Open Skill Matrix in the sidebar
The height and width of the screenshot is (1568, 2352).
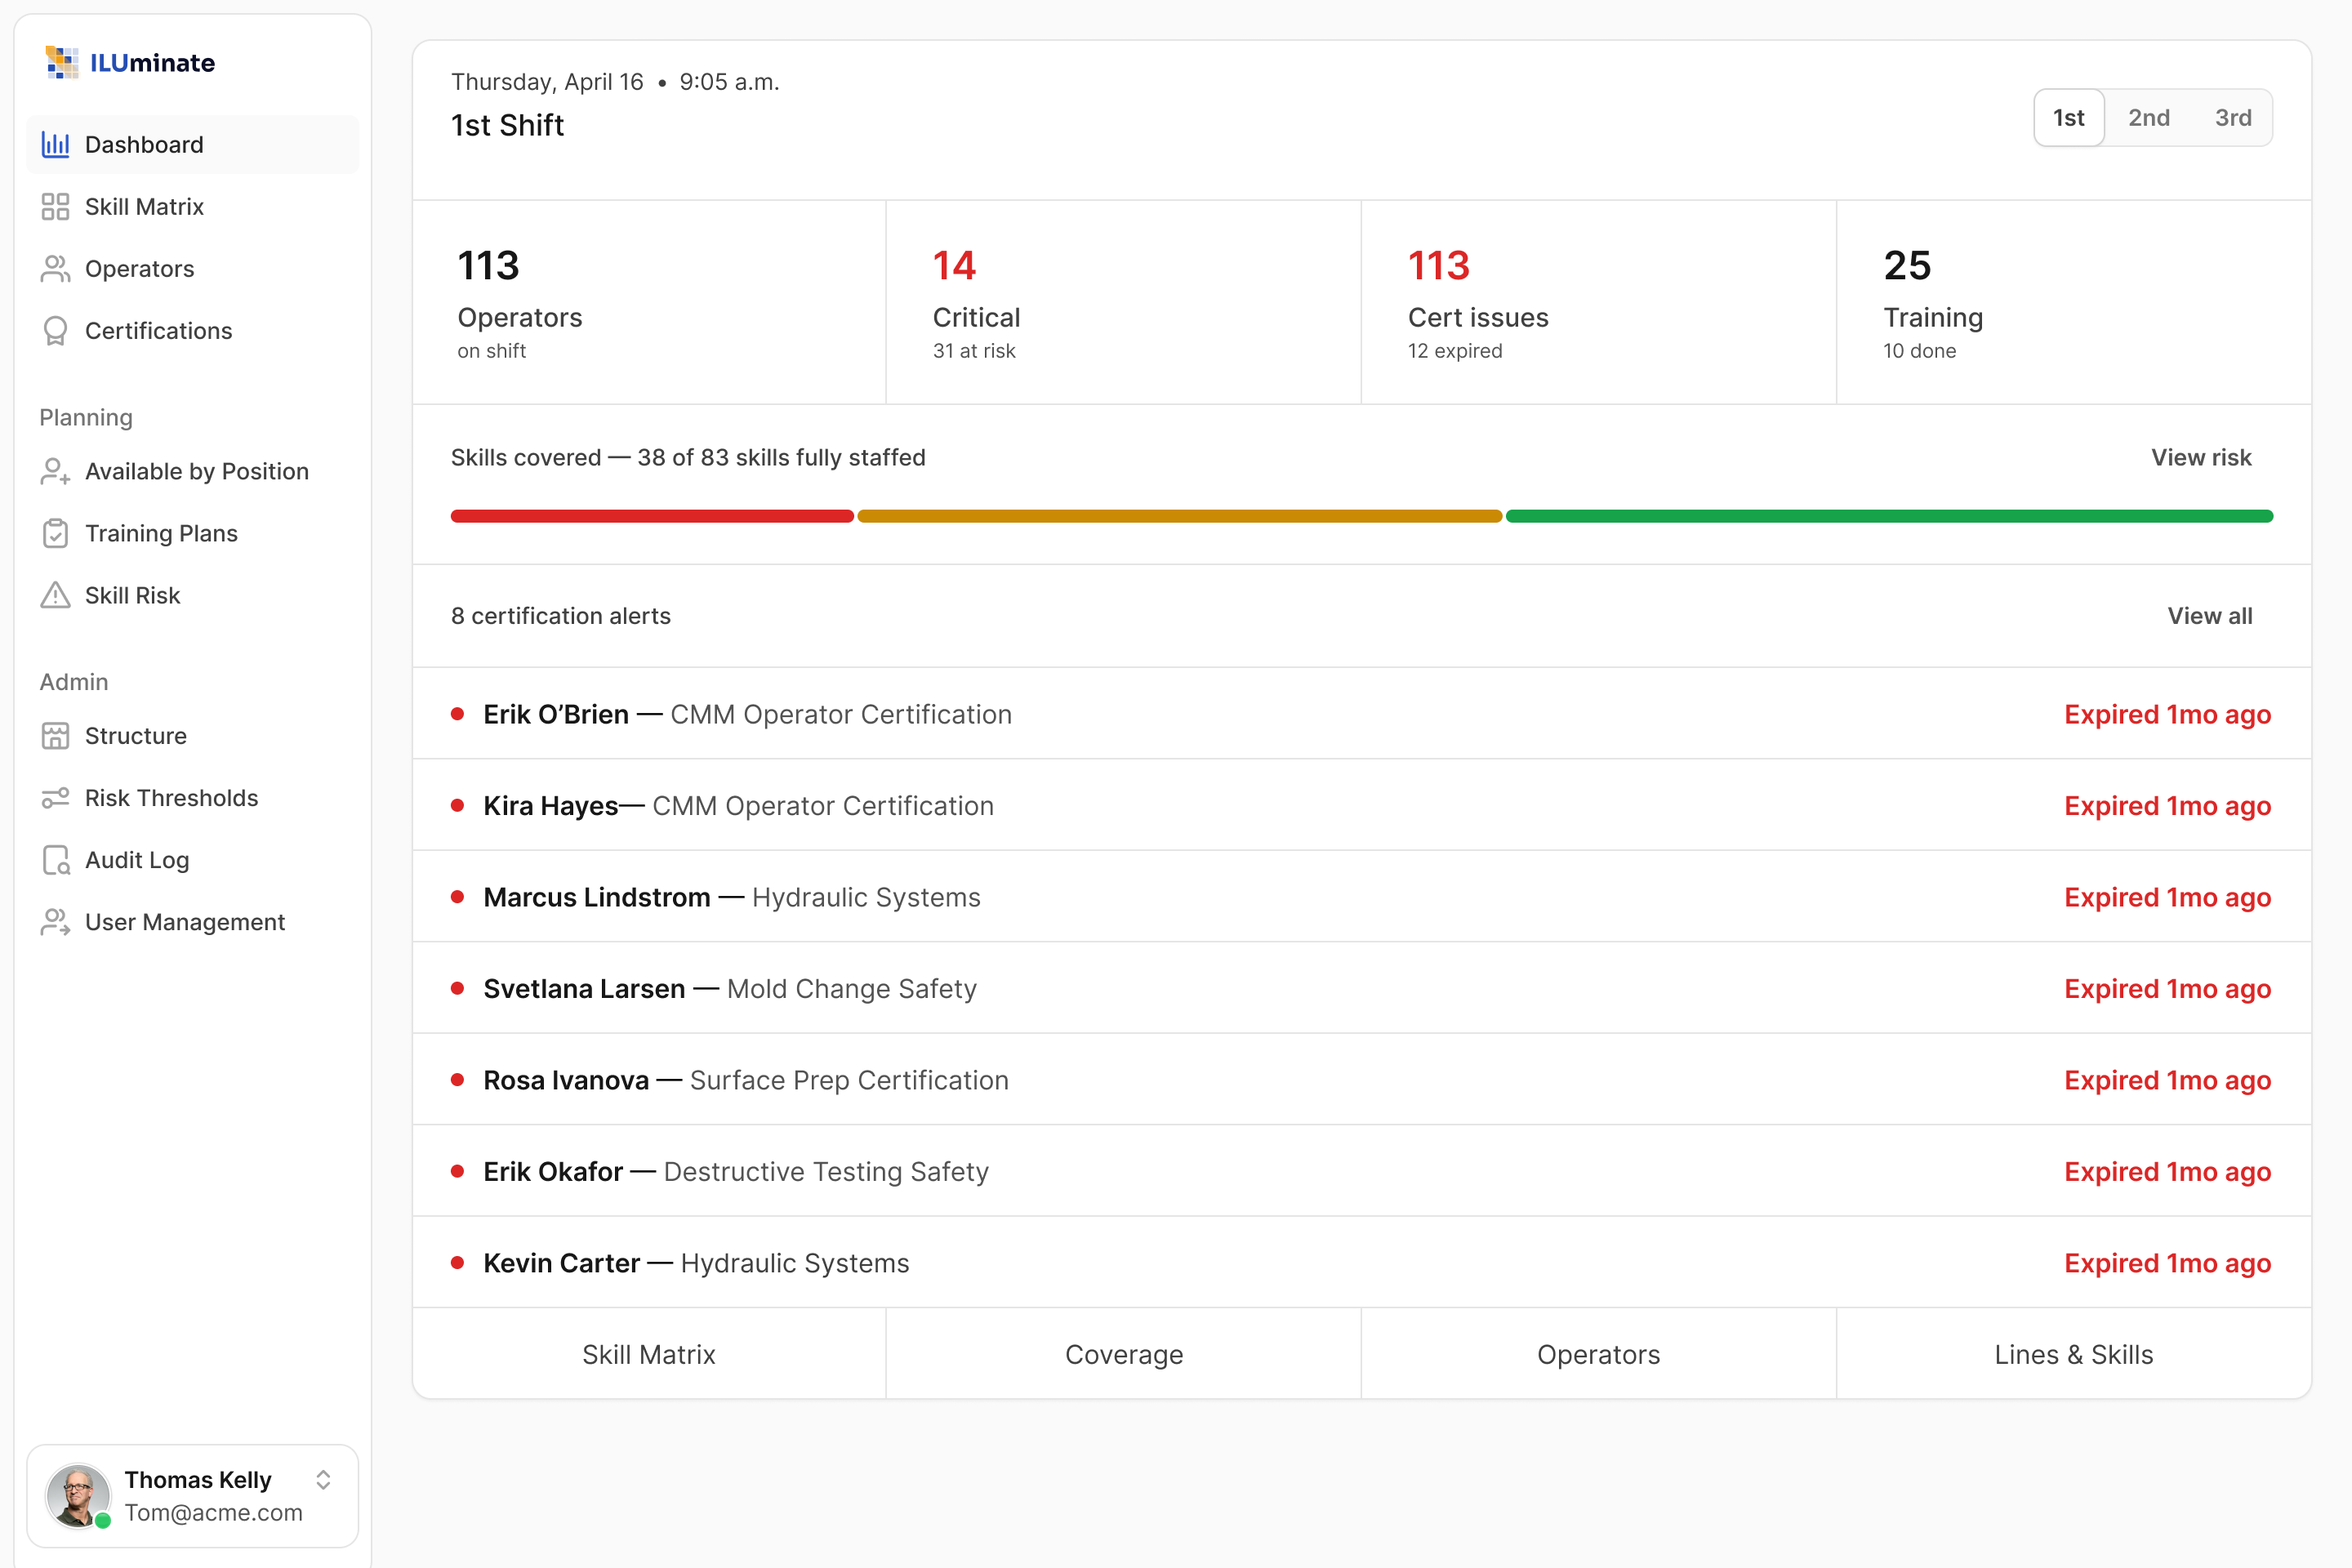[193, 207]
